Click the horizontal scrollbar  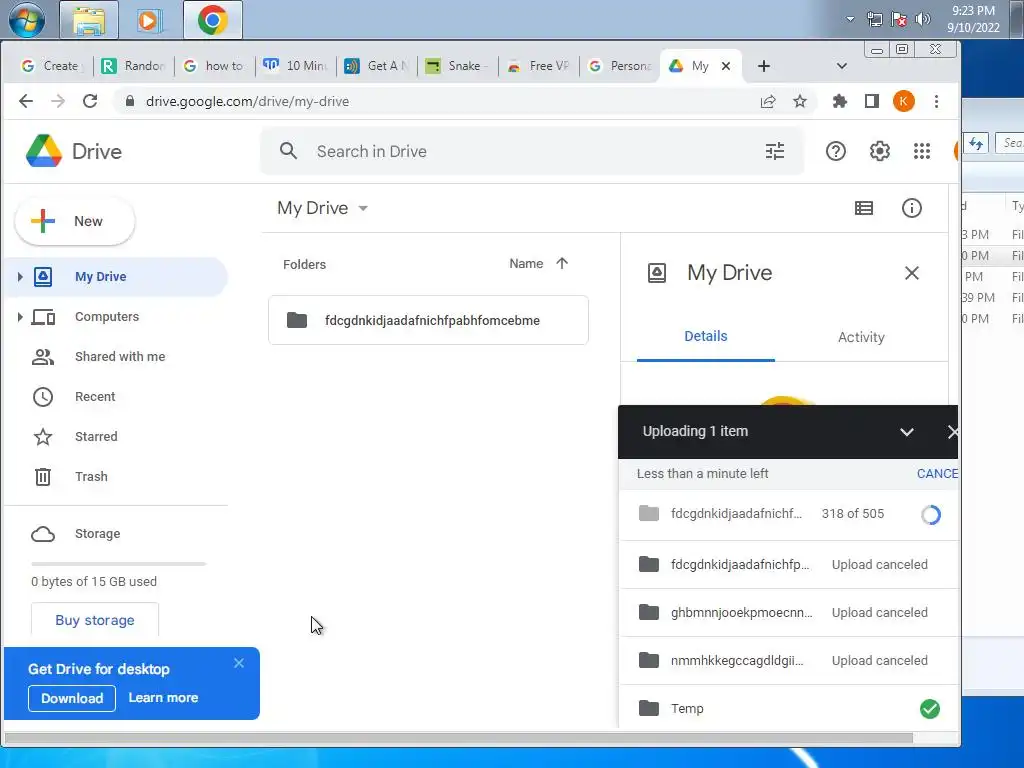(x=458, y=738)
